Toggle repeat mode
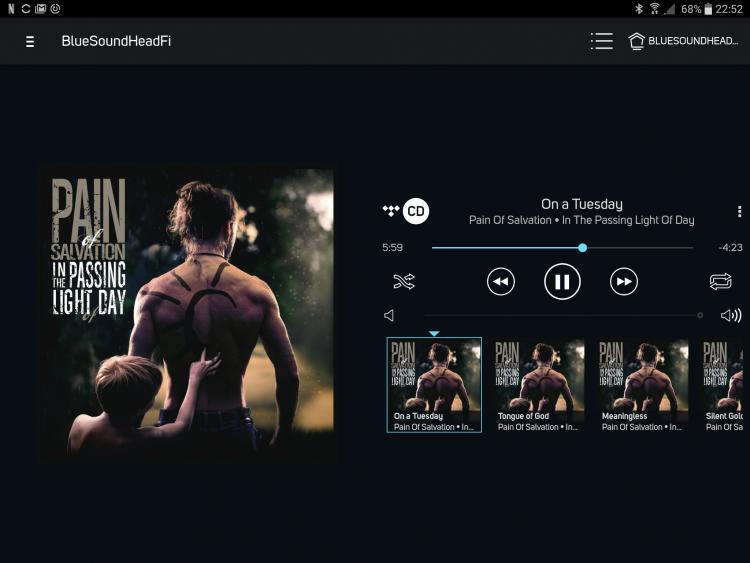Screen dimensions: 750x563 (720, 281)
